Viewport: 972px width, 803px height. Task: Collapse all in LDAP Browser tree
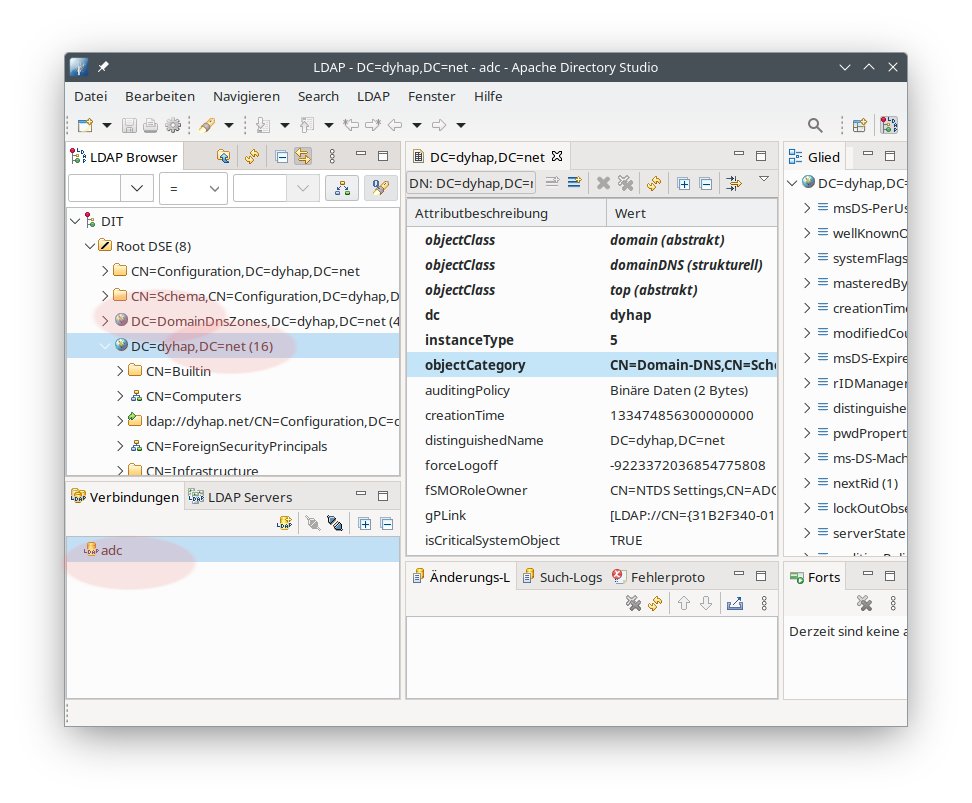click(x=282, y=156)
